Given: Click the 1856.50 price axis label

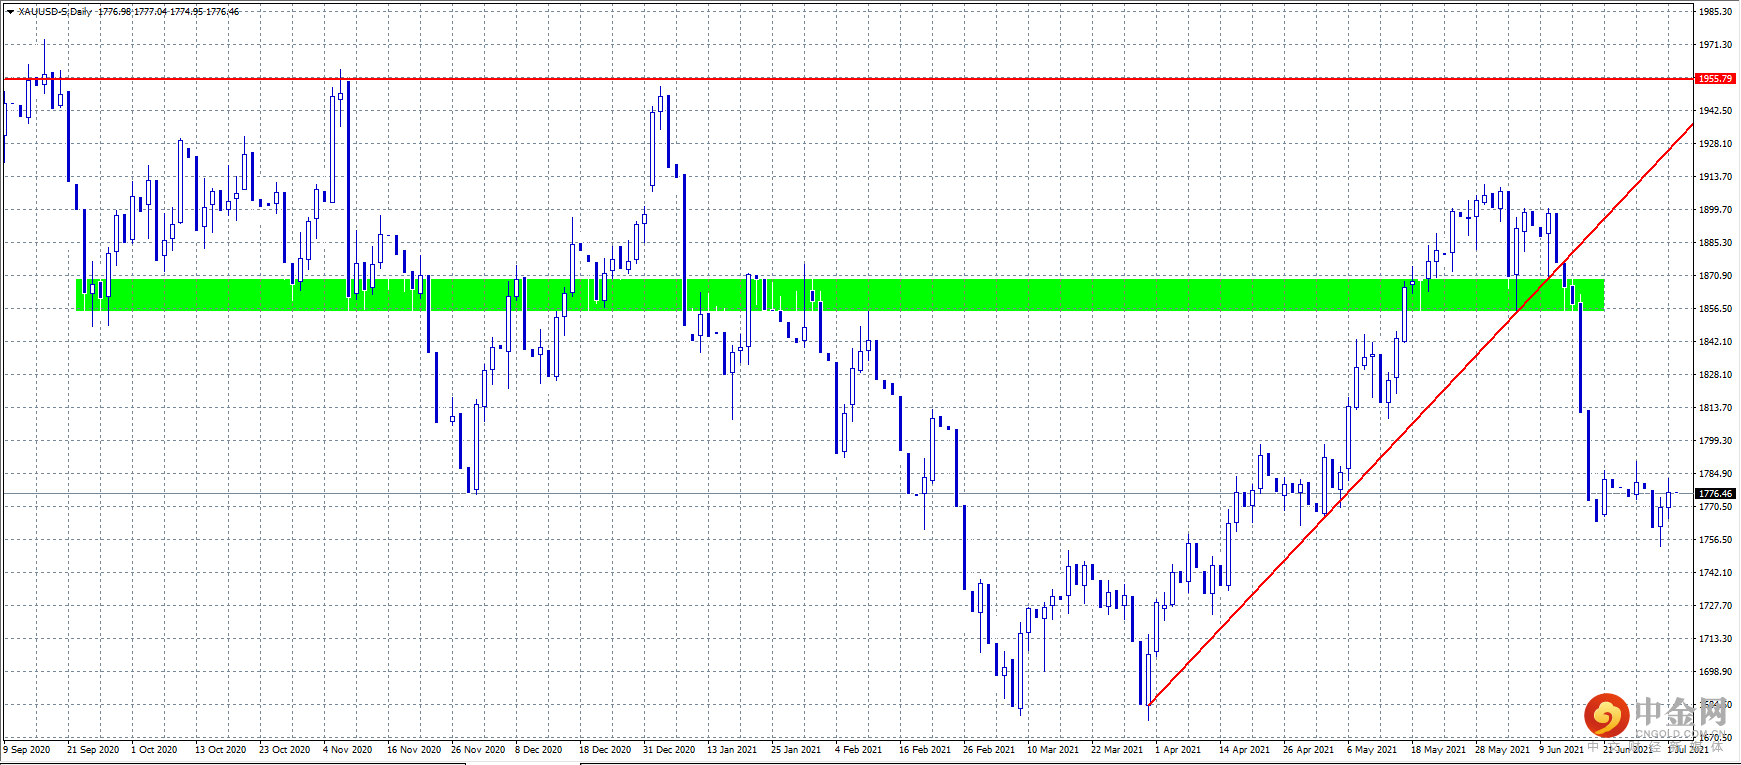Looking at the screenshot, I should pos(1715,309).
